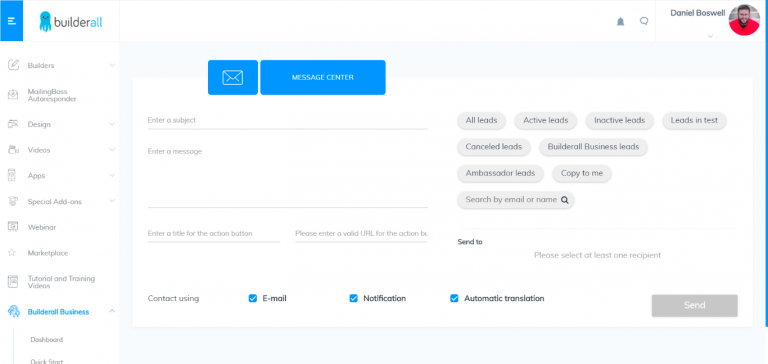Click the Apps phone icon
Viewport: 768px width, 364px height.
click(12, 175)
